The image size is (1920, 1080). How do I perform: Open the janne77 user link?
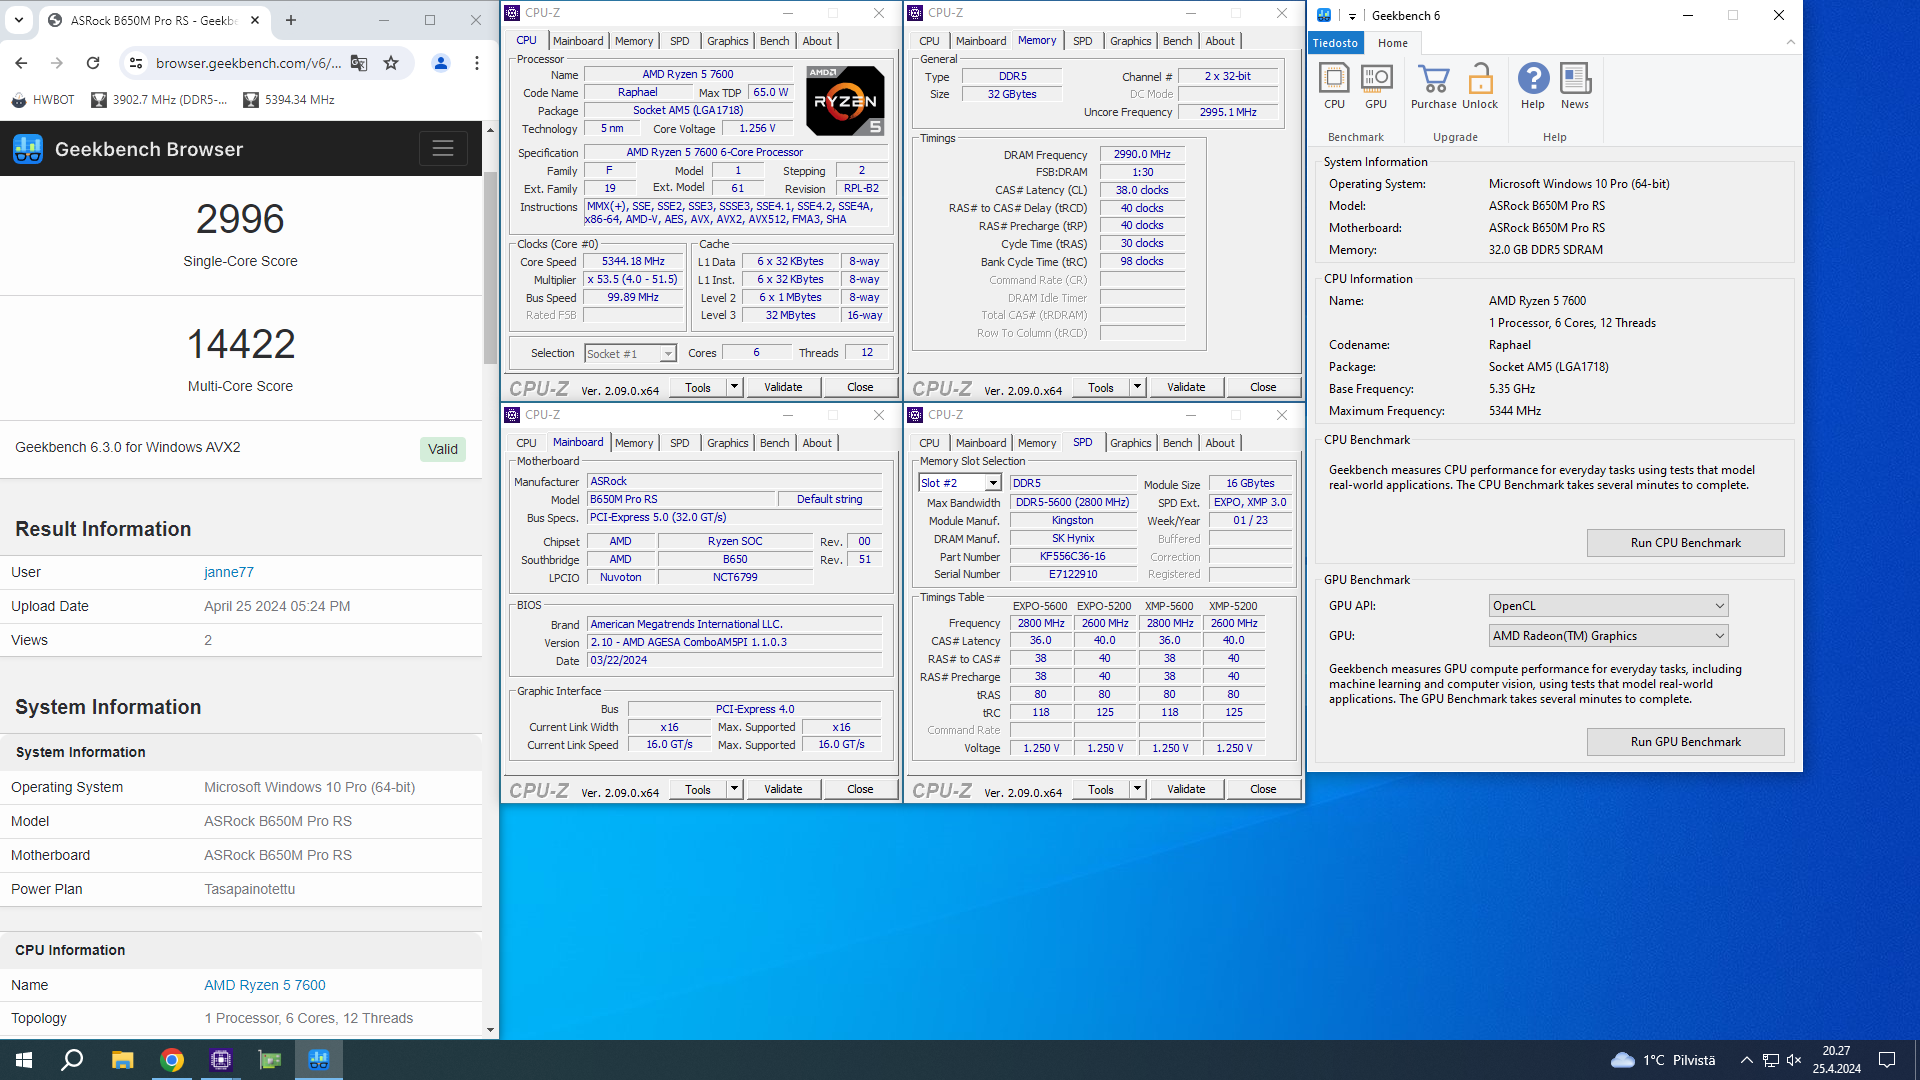click(229, 572)
